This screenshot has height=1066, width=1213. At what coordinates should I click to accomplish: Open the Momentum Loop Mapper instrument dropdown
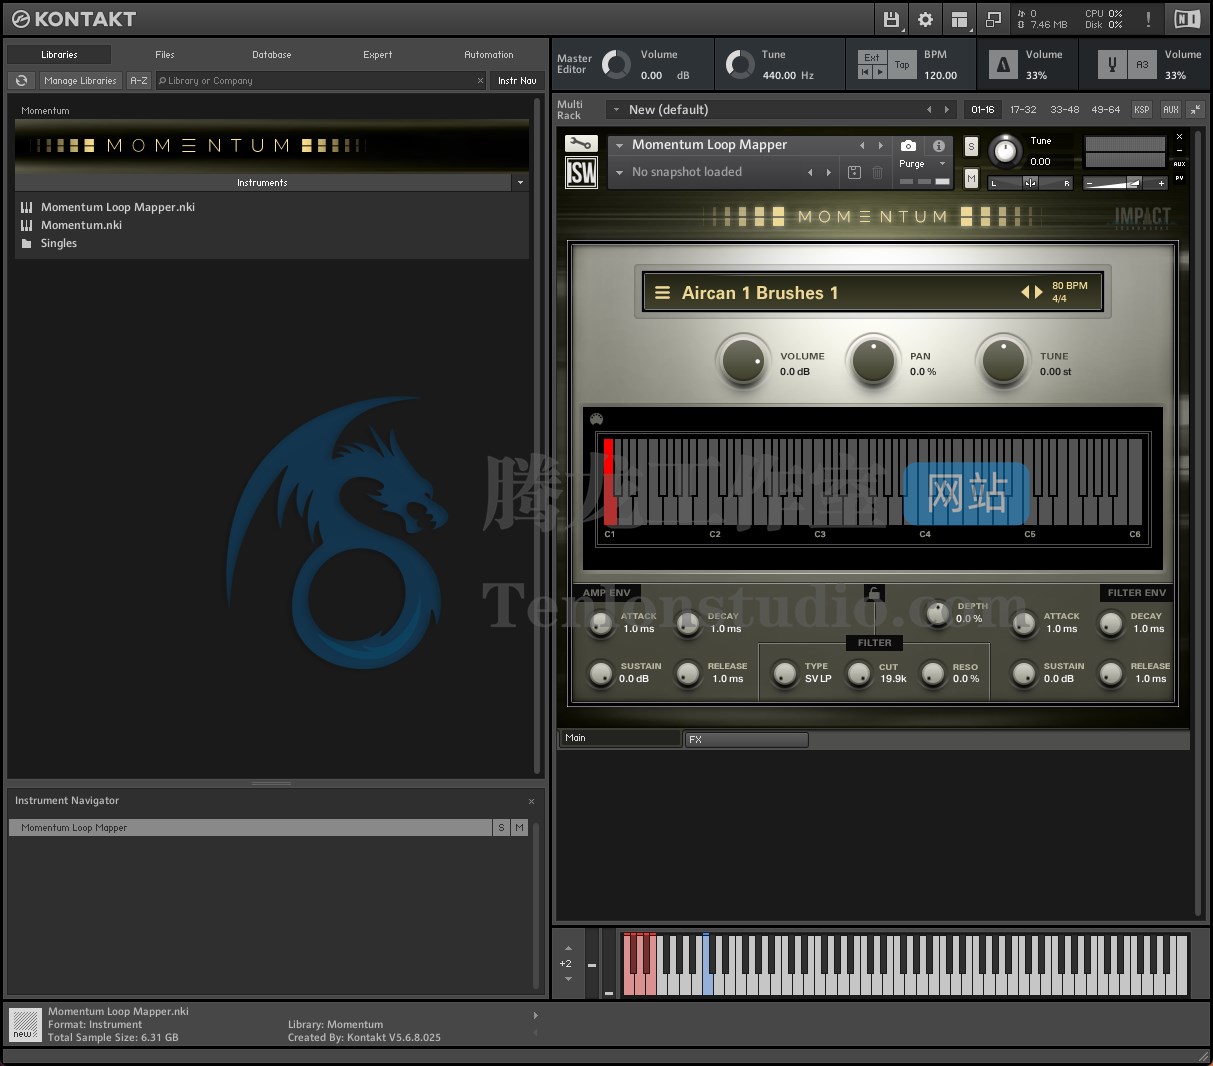point(620,145)
